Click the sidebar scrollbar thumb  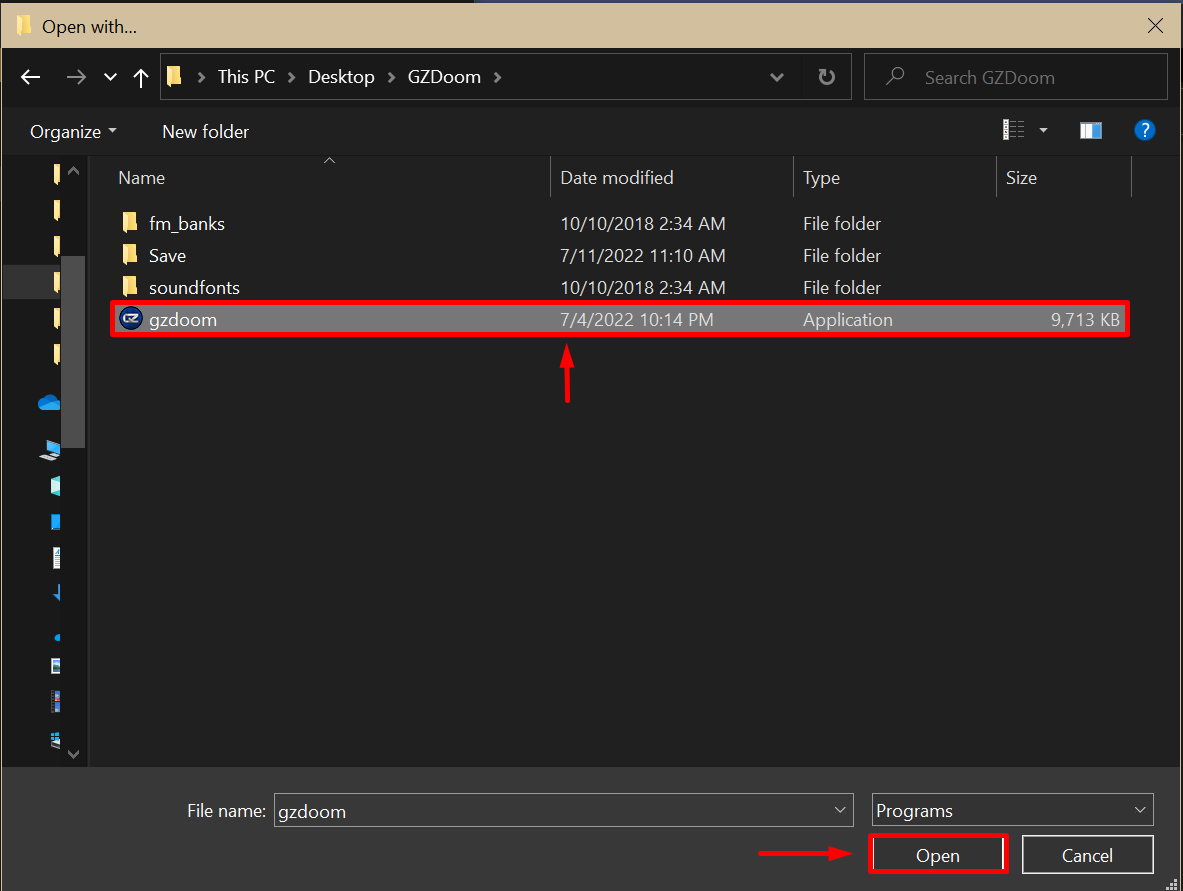pyautogui.click(x=72, y=352)
